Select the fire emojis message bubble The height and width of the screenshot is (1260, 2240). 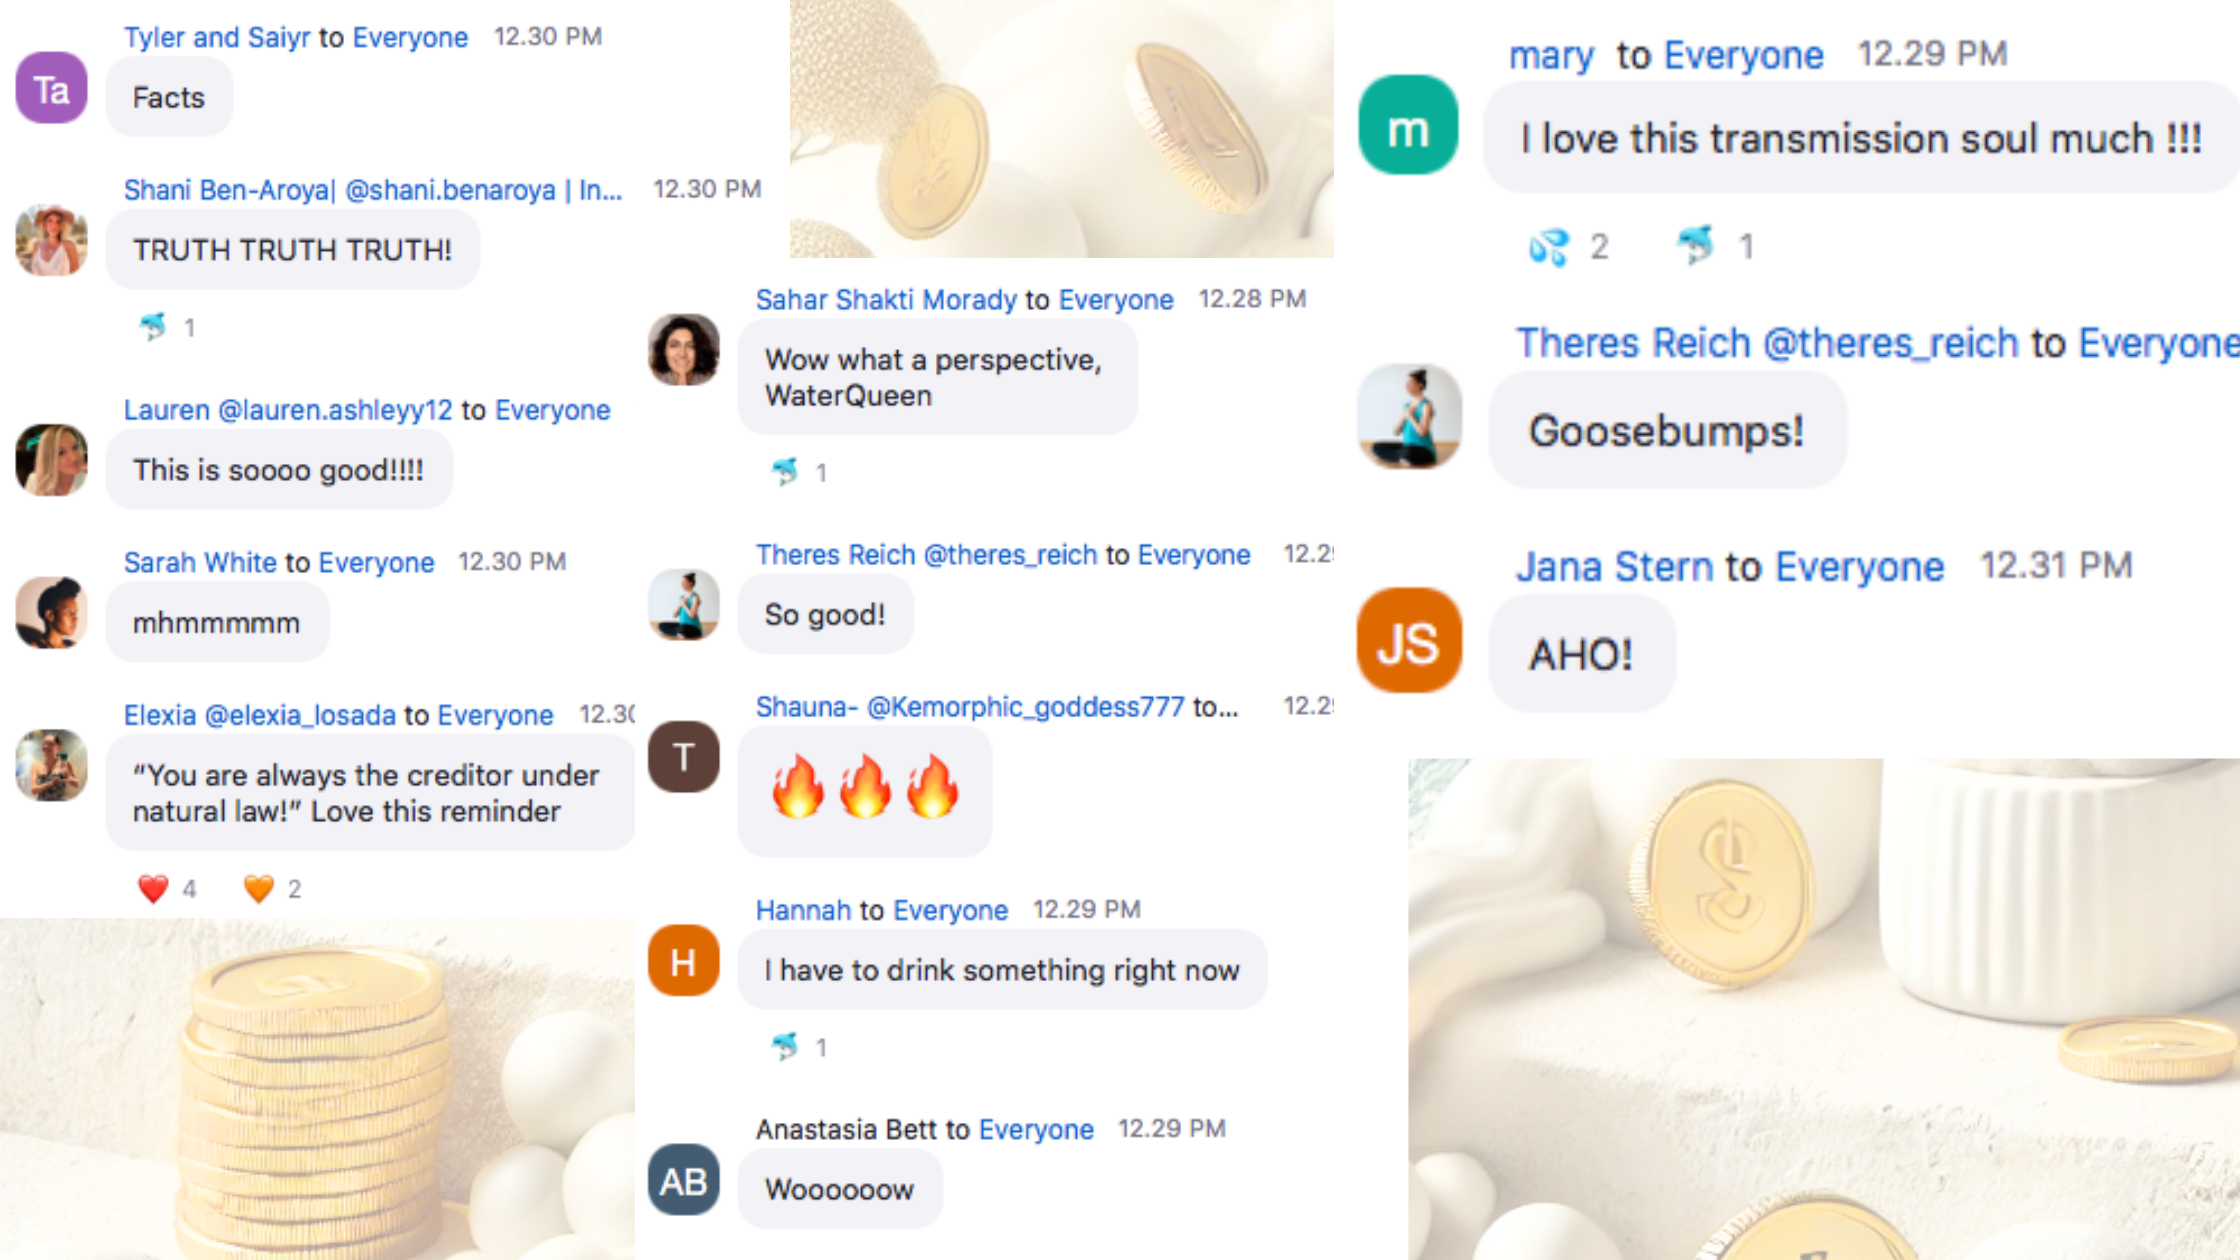865,791
